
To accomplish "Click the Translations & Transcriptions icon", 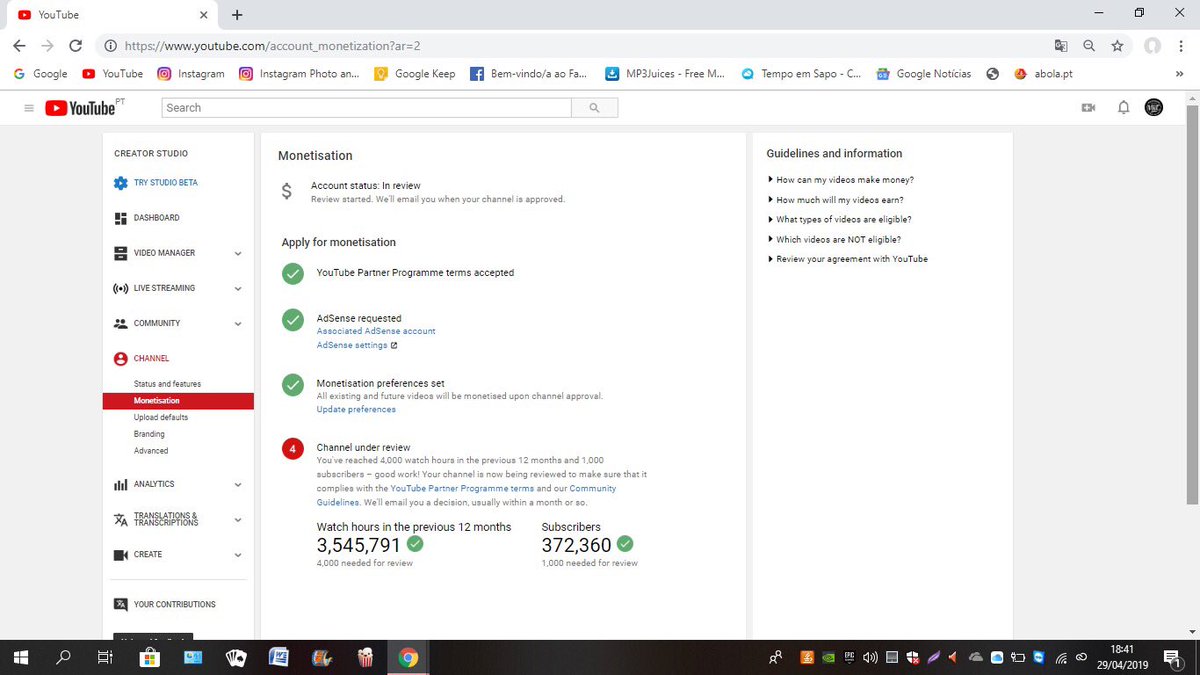I will tap(120, 519).
